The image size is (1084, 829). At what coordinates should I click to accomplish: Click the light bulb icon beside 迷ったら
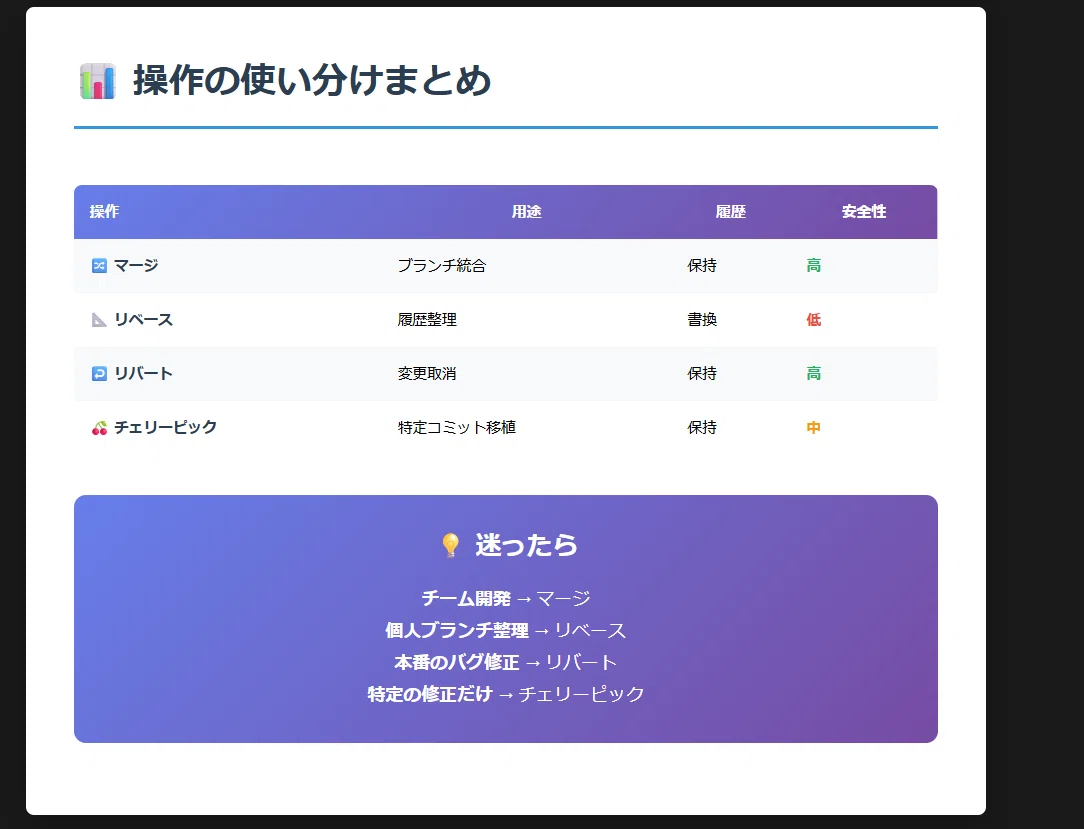point(450,546)
